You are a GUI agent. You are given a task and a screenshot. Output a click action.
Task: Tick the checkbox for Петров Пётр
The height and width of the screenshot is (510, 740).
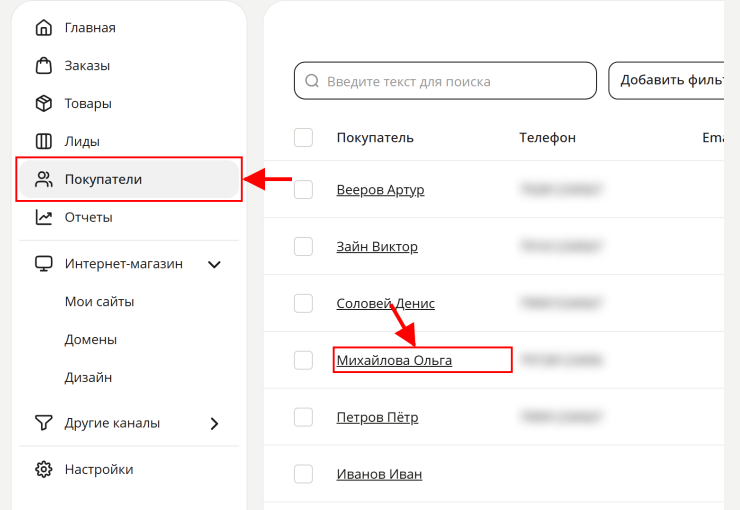(x=303, y=417)
